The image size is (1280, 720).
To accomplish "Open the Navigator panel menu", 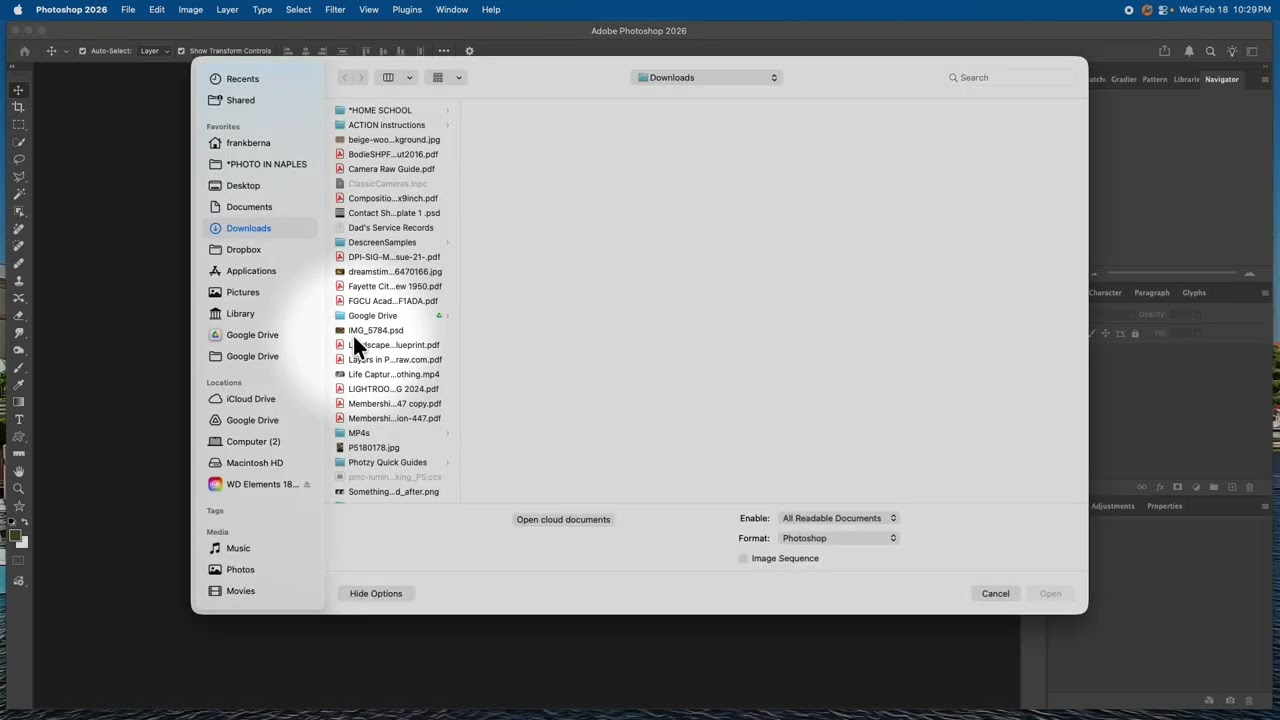I will 1265,79.
